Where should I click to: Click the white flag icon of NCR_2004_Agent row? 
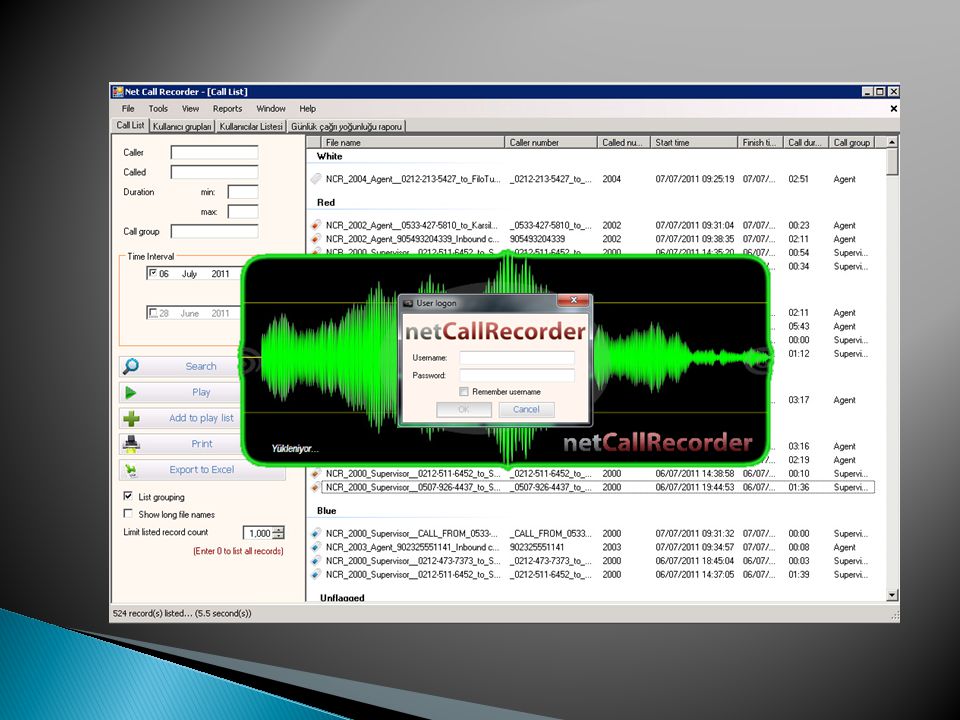pos(316,179)
